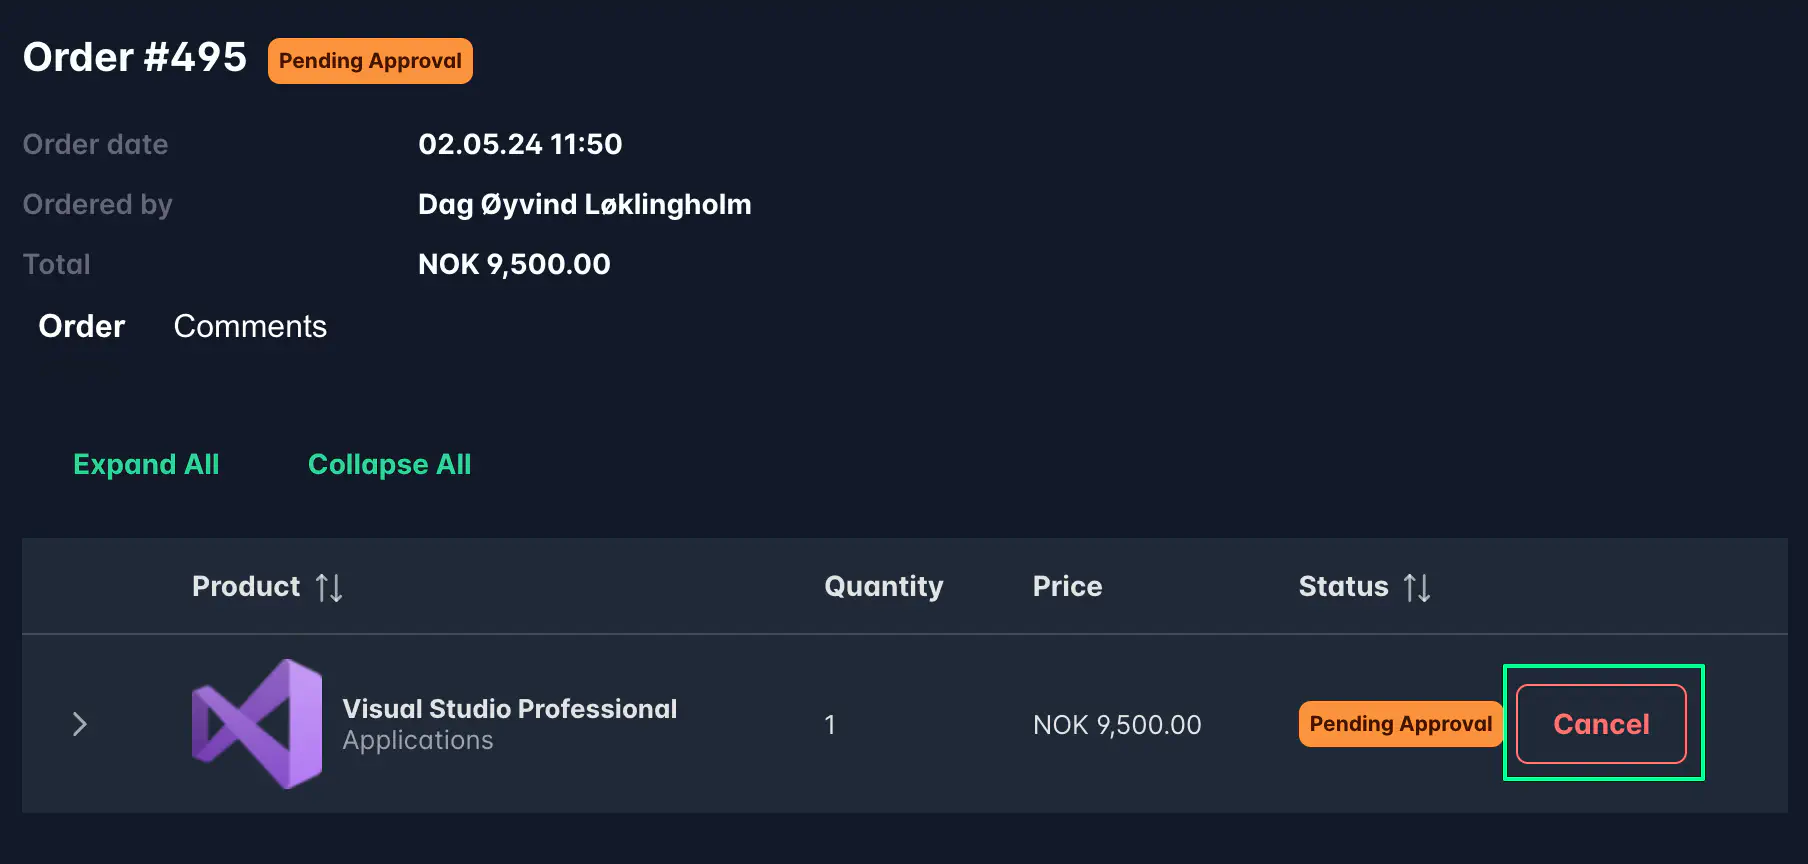1808x864 pixels.
Task: Click the Applications category text
Action: 418,740
